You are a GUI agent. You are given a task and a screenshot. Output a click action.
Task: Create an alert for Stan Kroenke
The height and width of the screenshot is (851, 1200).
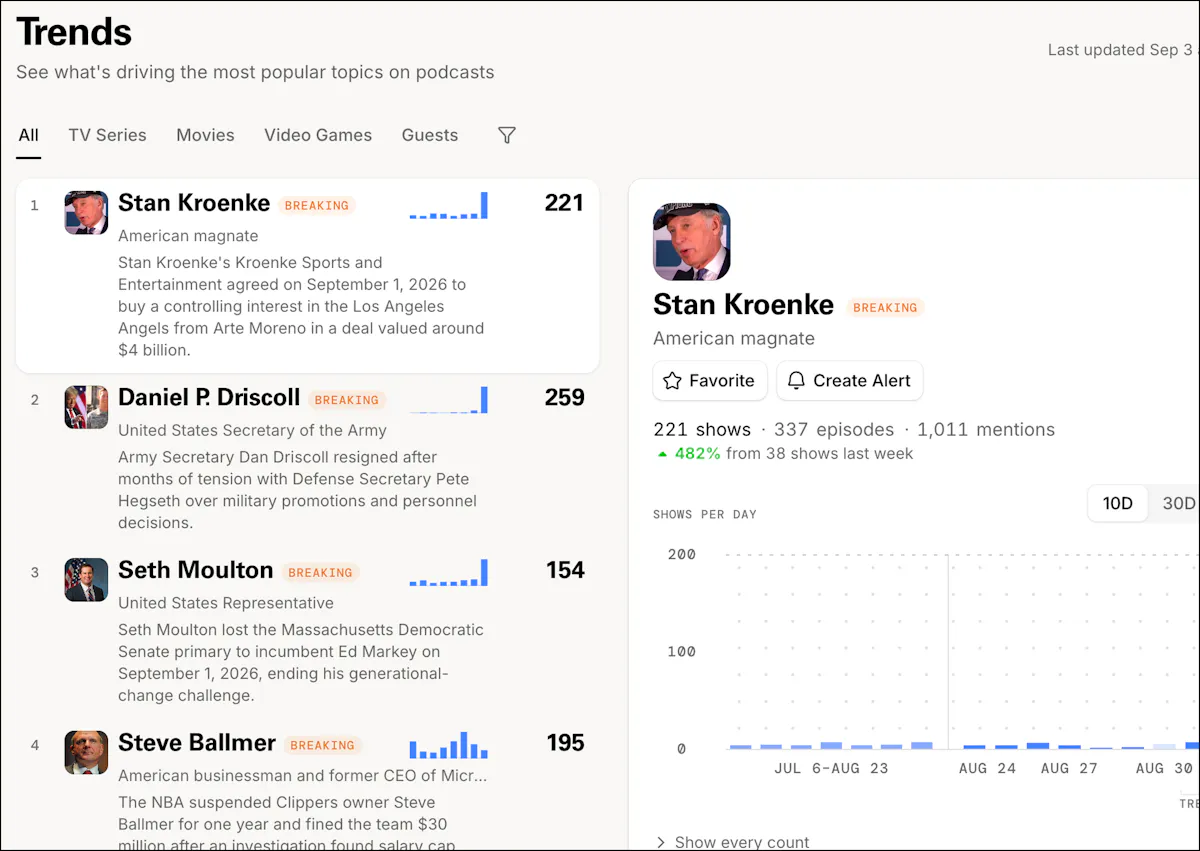click(x=850, y=381)
